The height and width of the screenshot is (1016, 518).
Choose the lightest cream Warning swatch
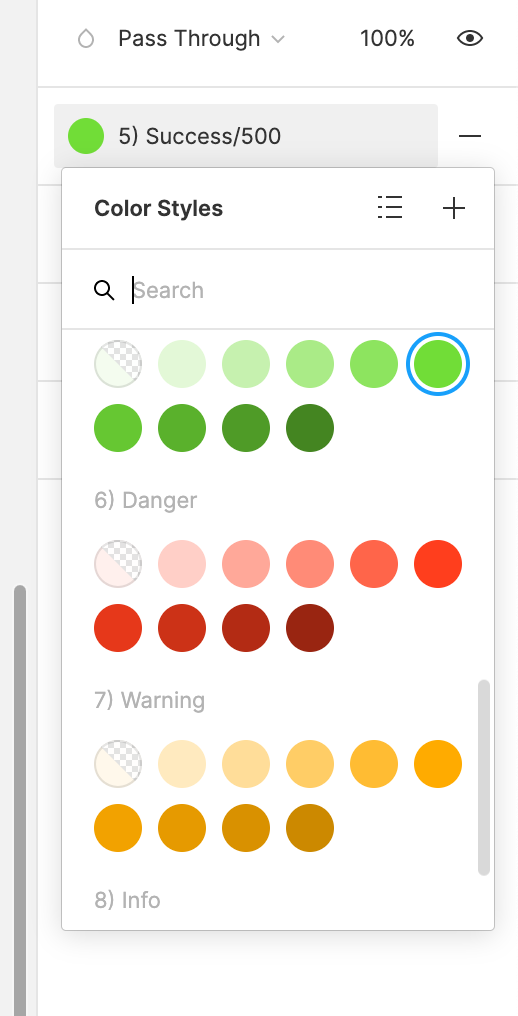pos(182,764)
